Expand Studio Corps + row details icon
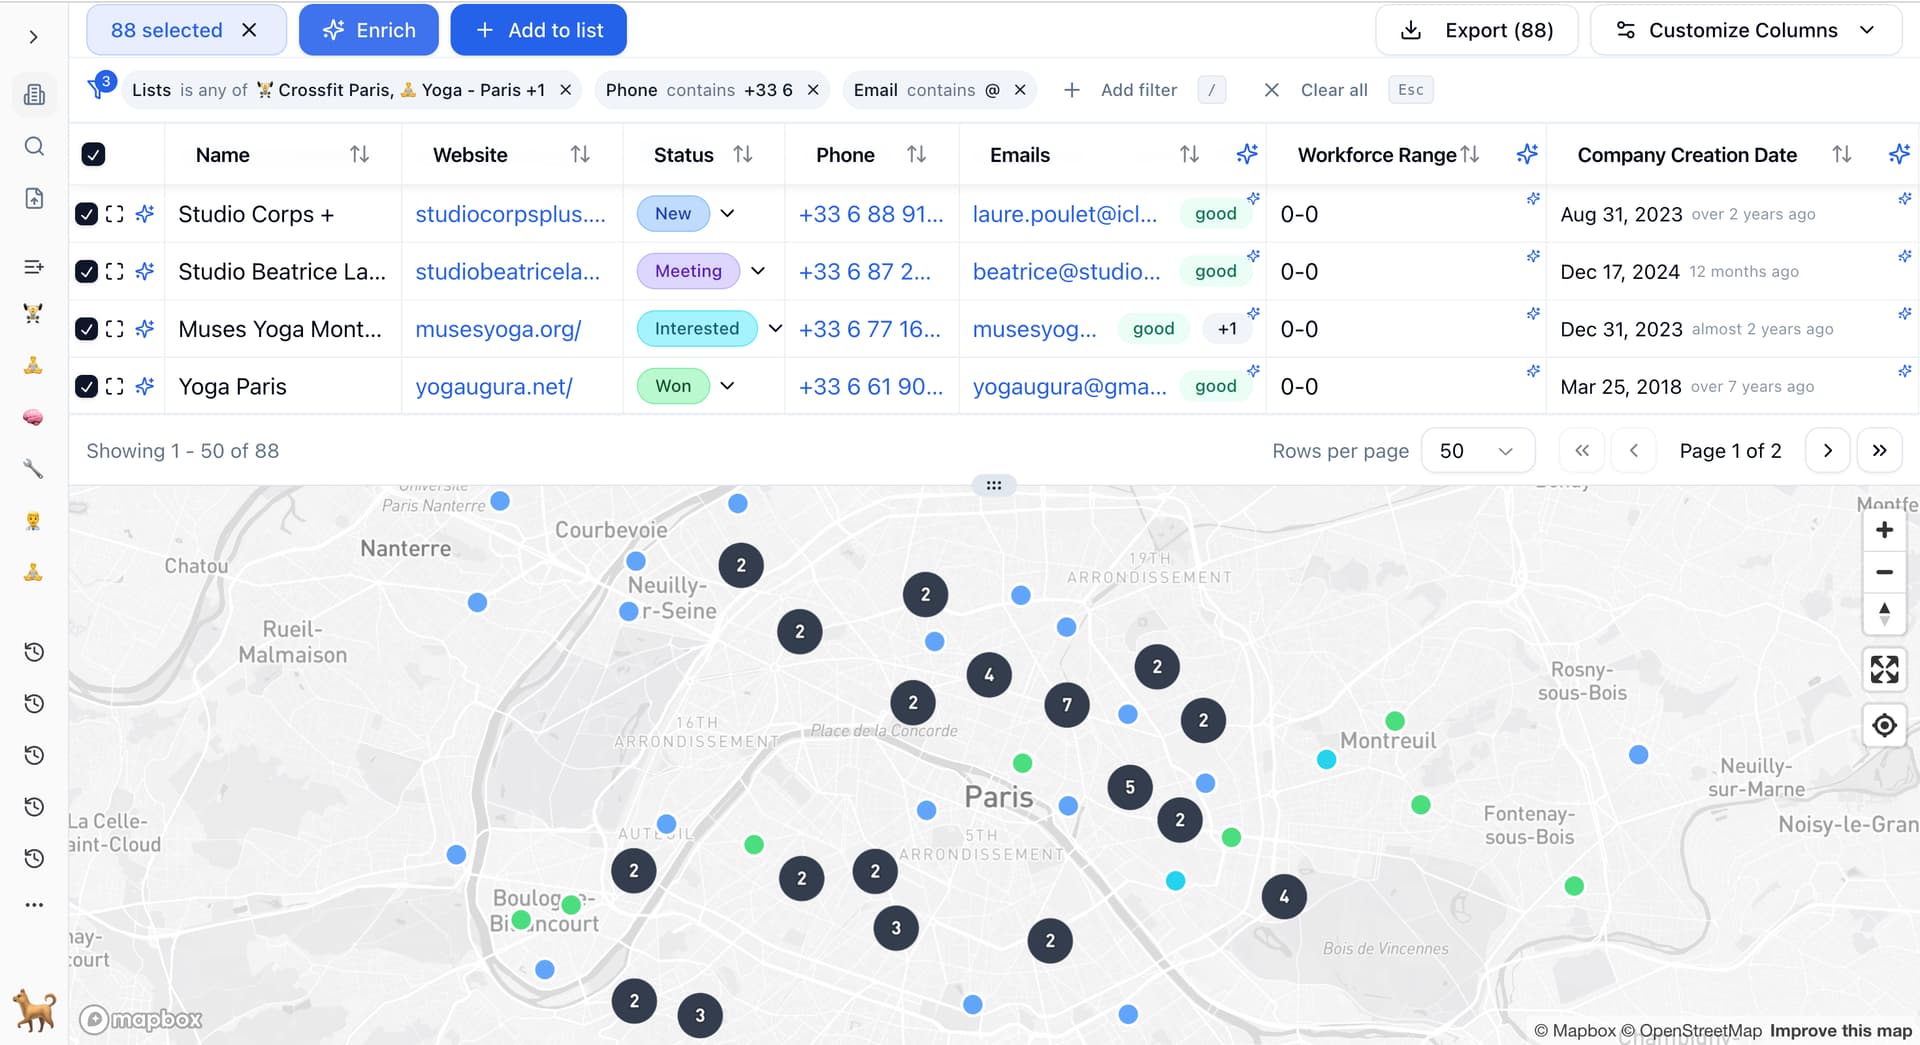This screenshot has height=1045, width=1920. (x=115, y=214)
